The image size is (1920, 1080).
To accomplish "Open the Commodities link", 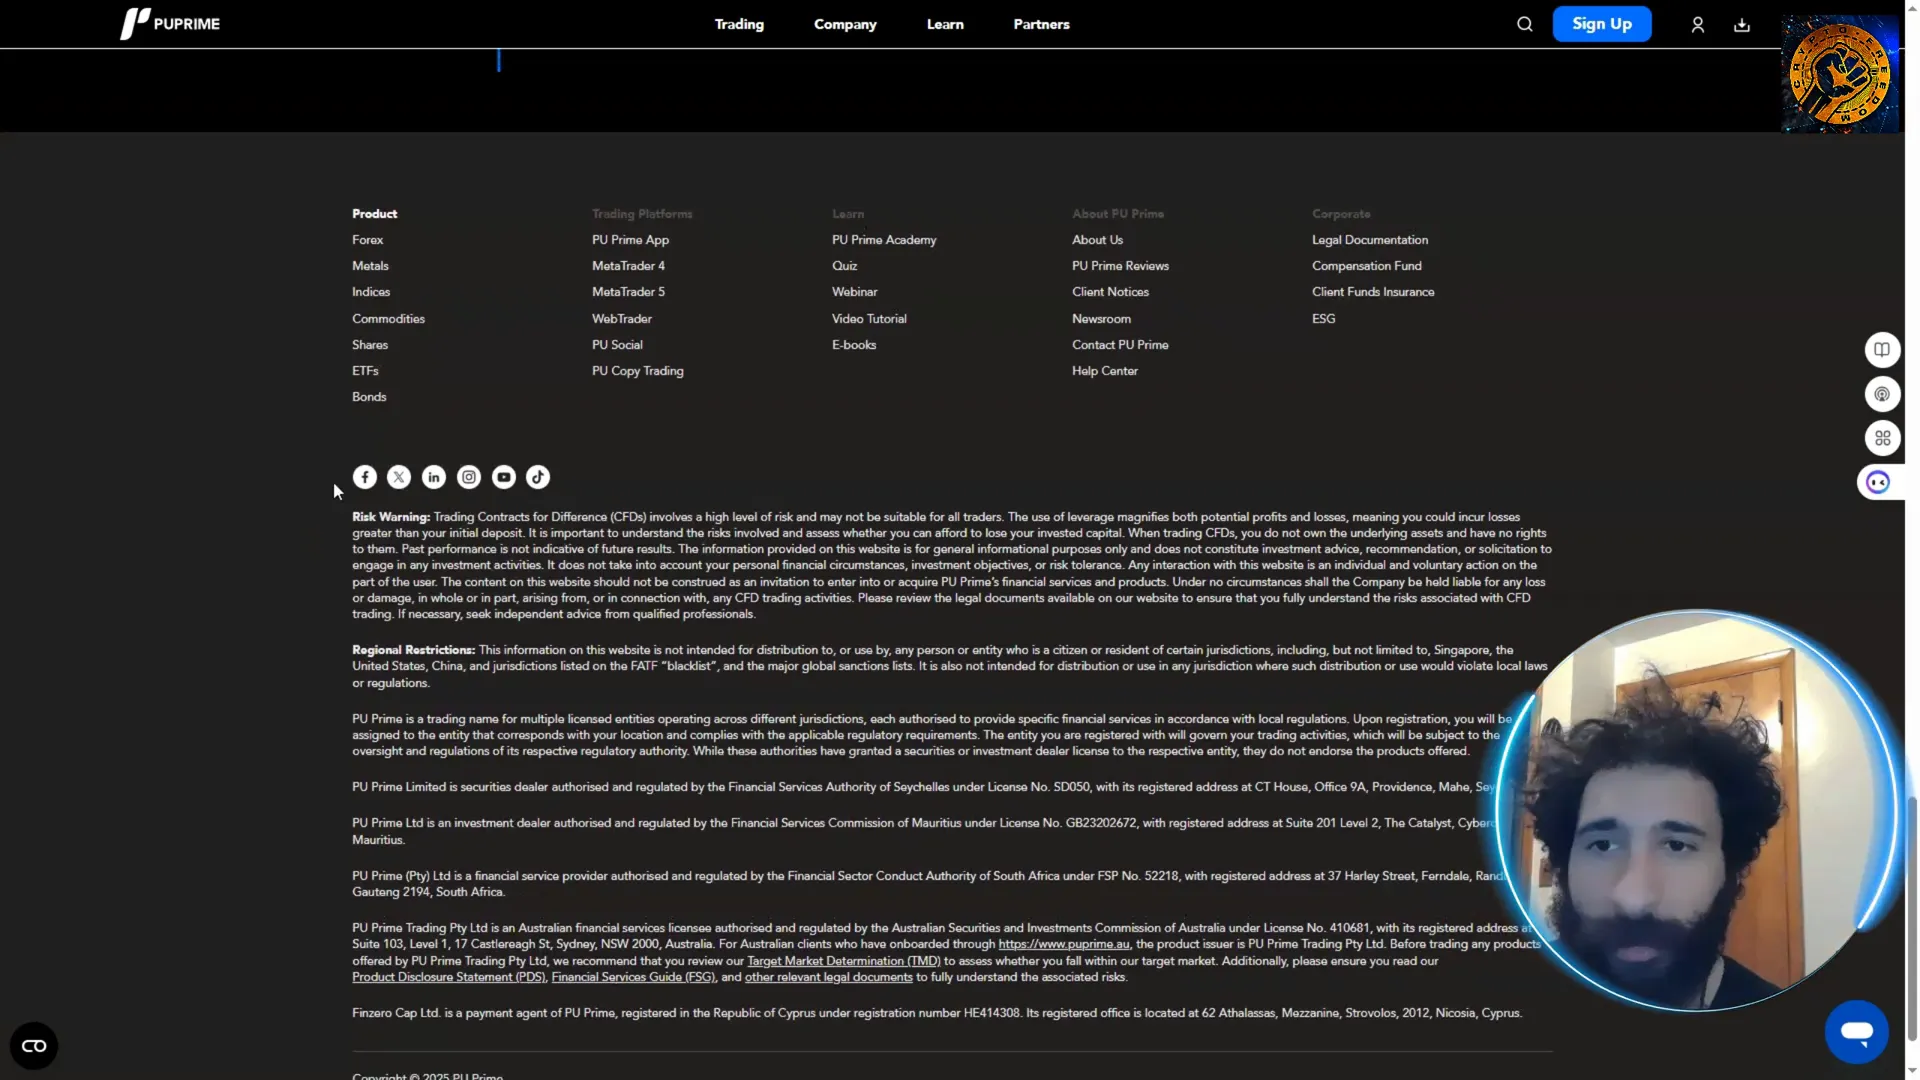I will 388,319.
